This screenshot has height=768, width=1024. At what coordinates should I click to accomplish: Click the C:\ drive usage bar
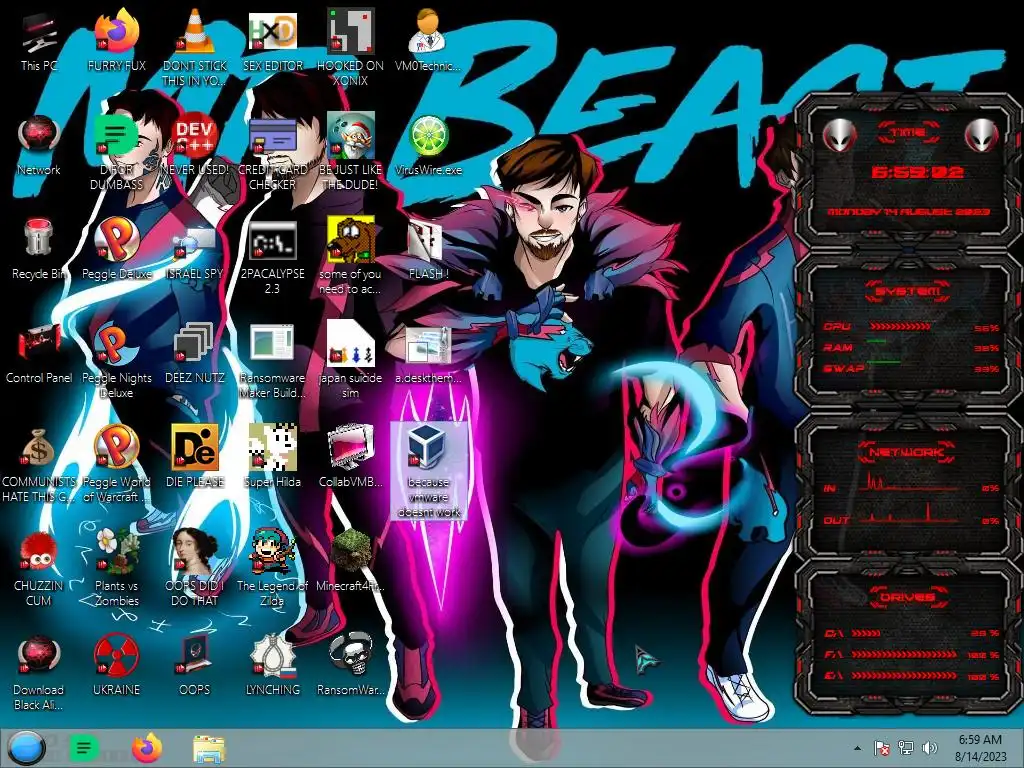click(x=866, y=633)
